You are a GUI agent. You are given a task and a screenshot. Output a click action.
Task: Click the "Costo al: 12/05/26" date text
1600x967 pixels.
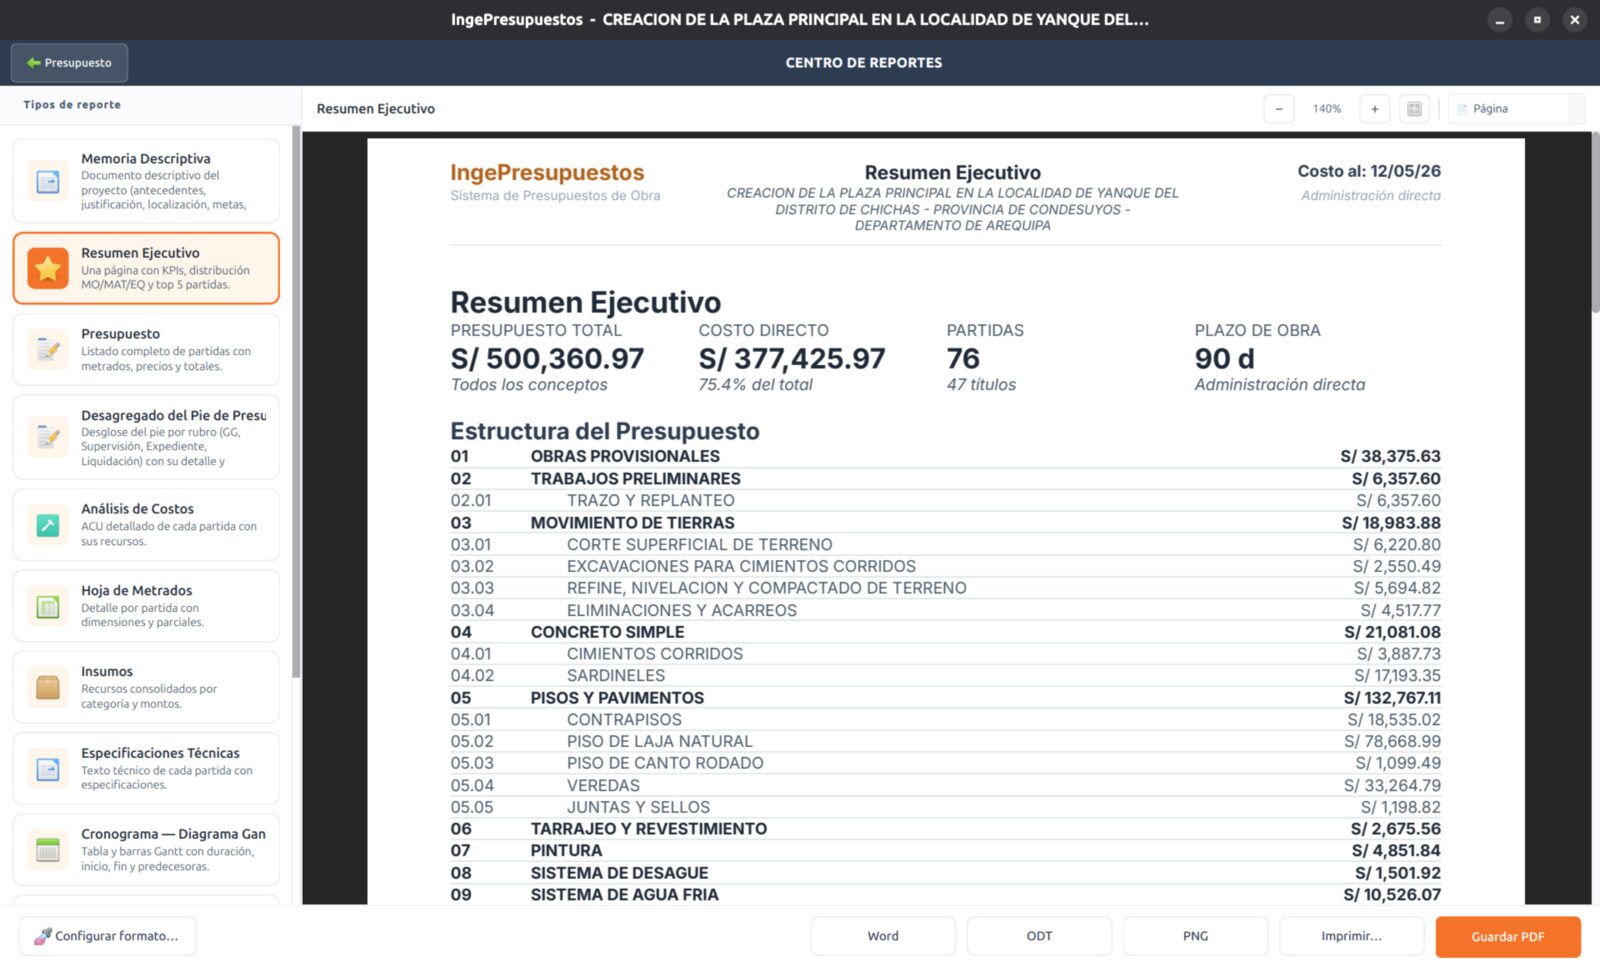click(x=1369, y=172)
